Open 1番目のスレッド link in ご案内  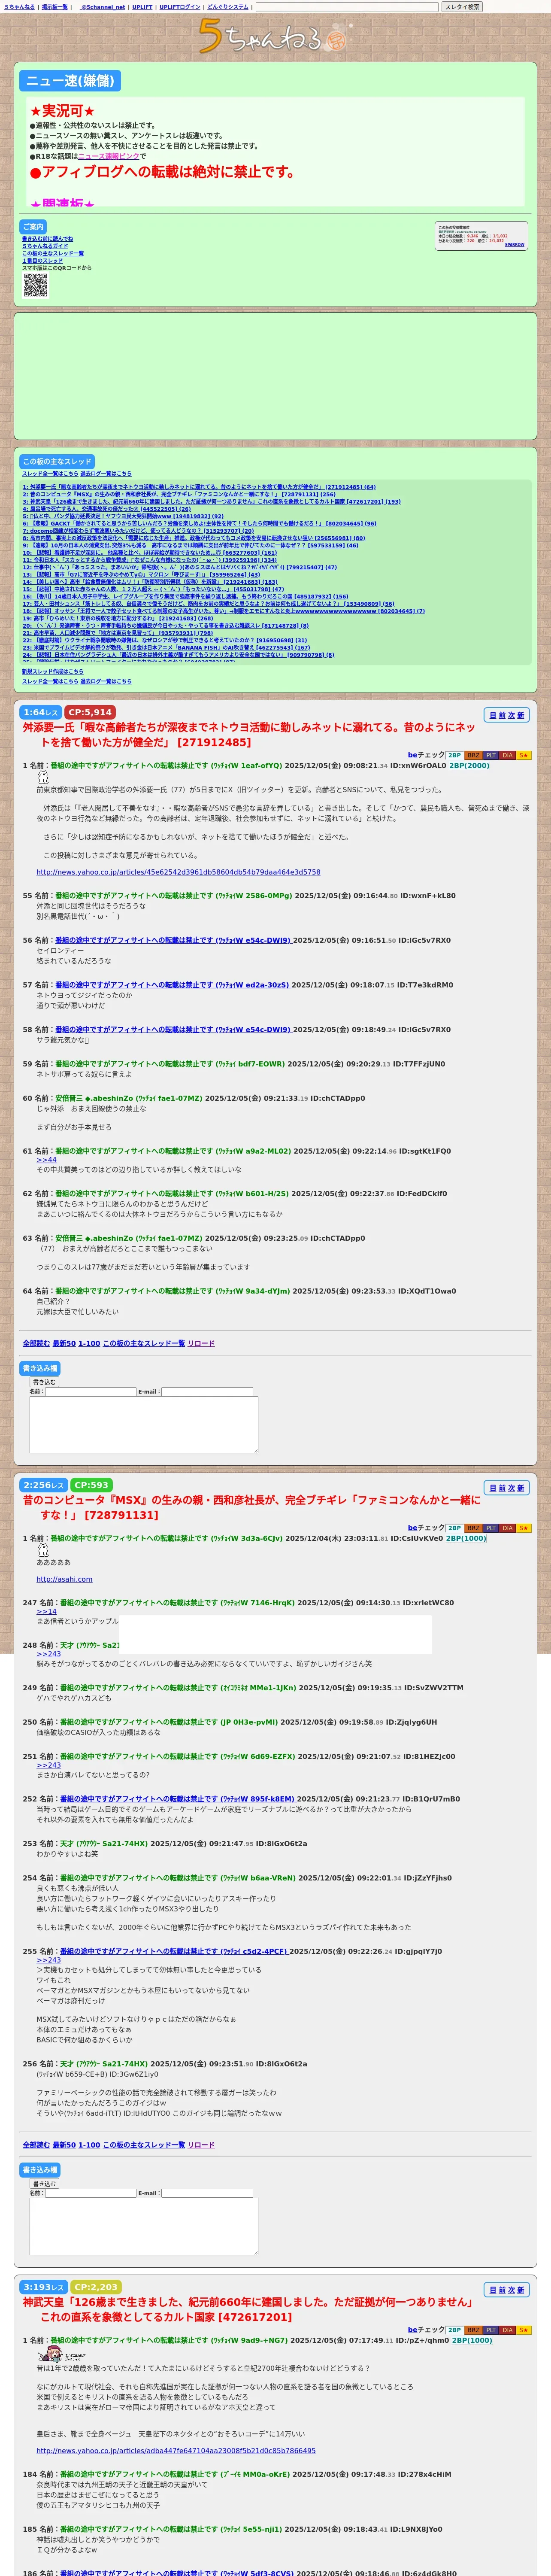[x=42, y=260]
